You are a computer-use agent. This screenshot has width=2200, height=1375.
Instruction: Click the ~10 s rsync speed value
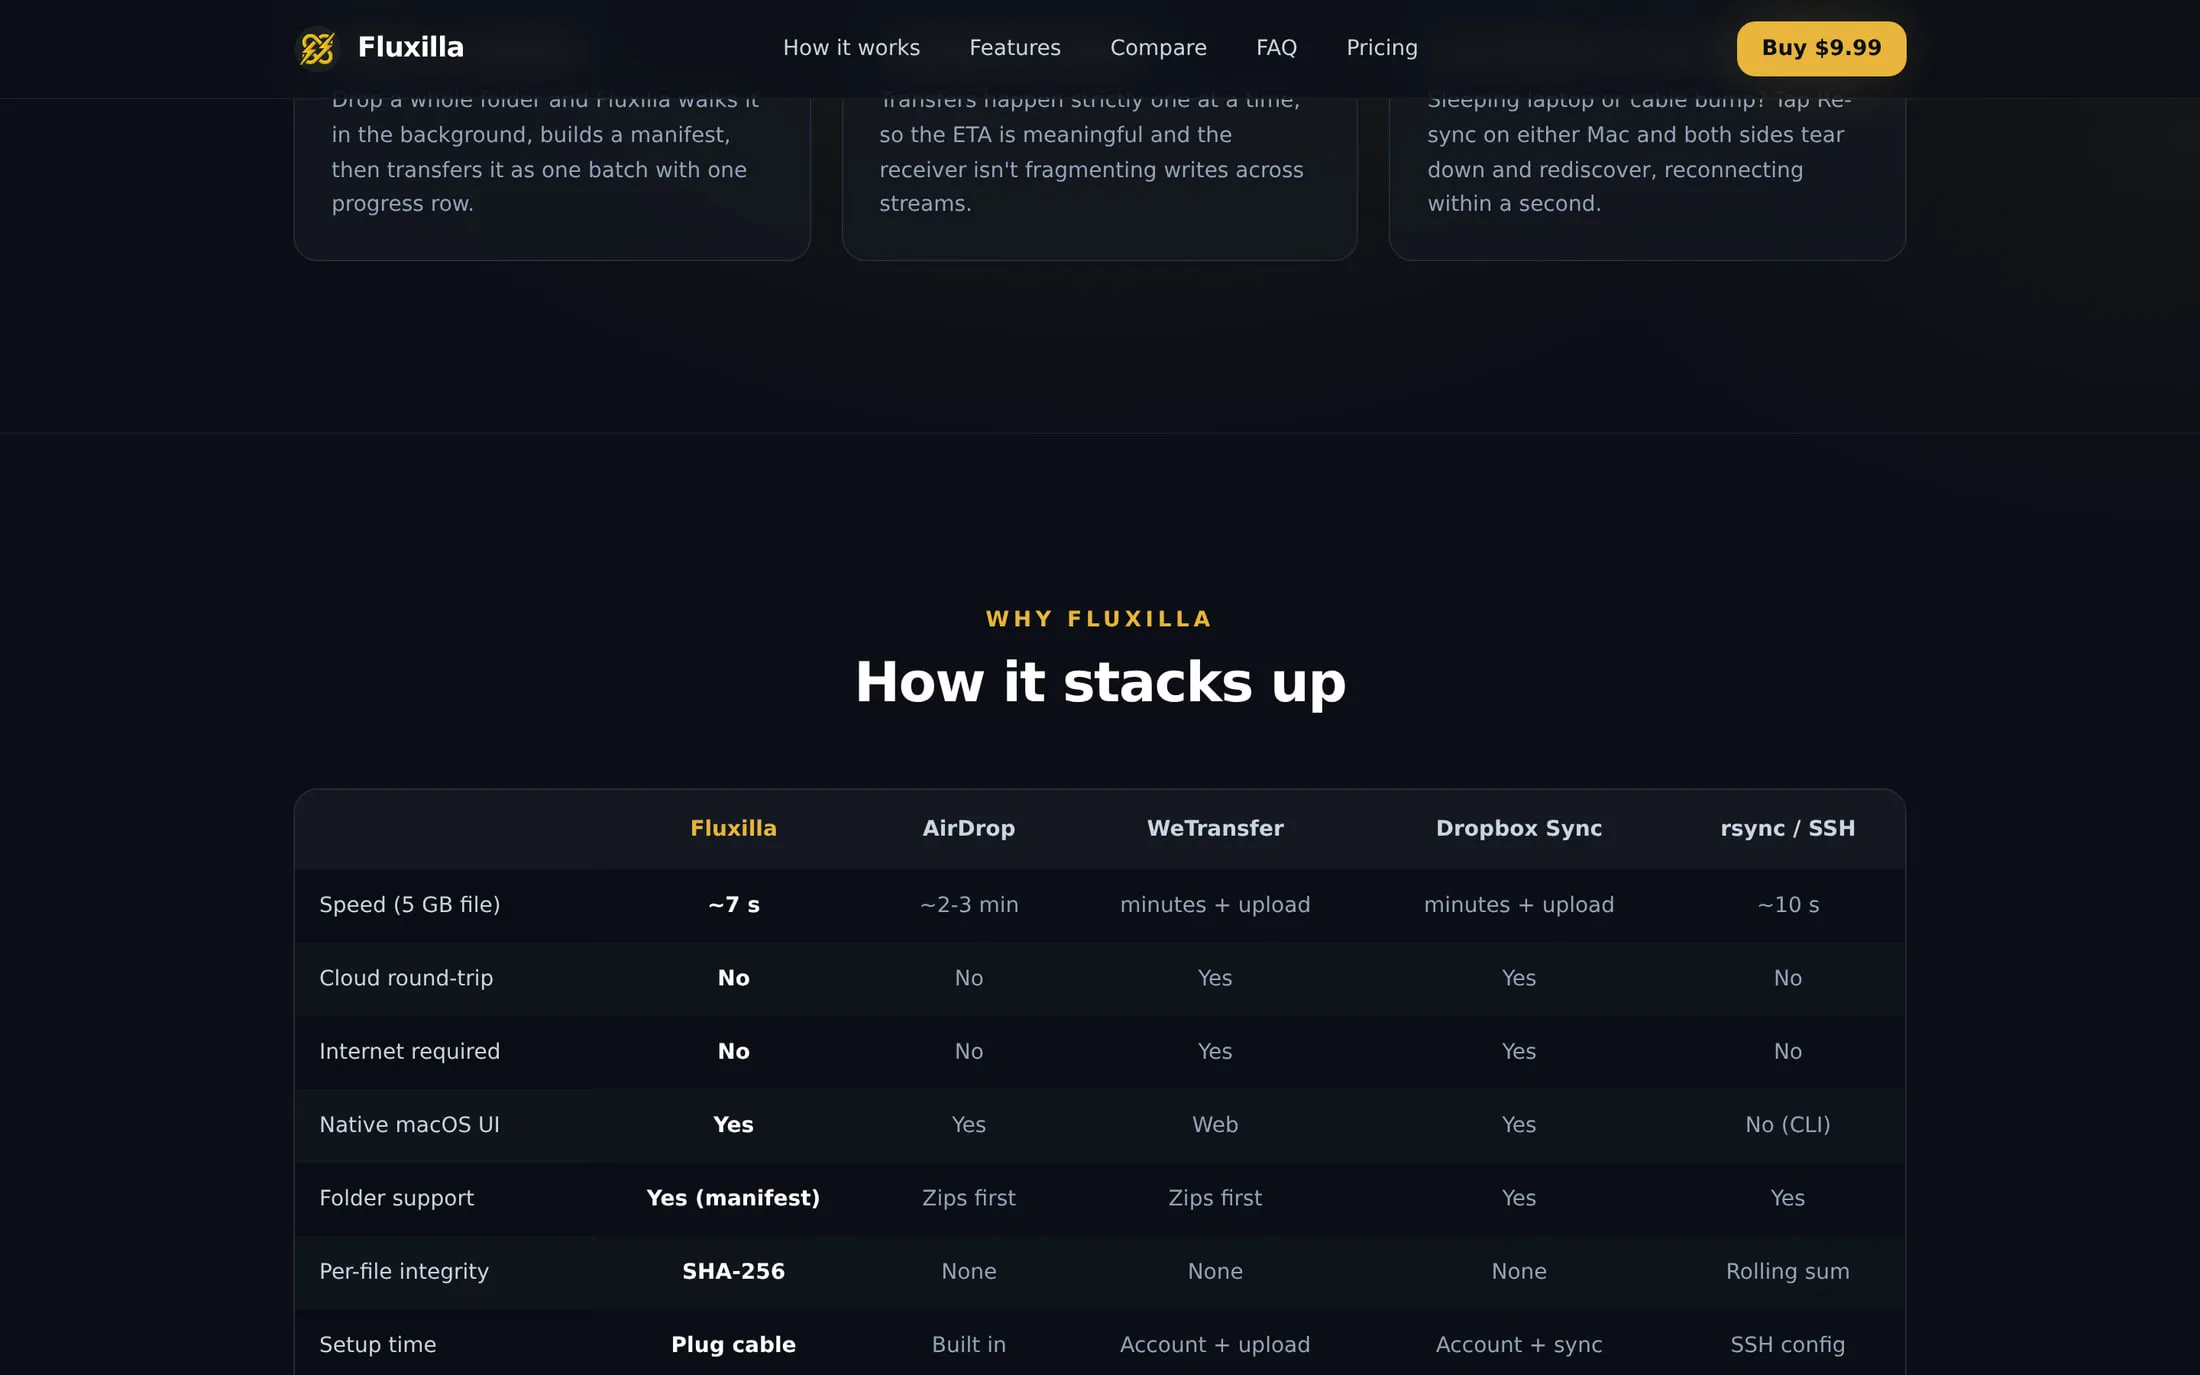tap(1787, 905)
